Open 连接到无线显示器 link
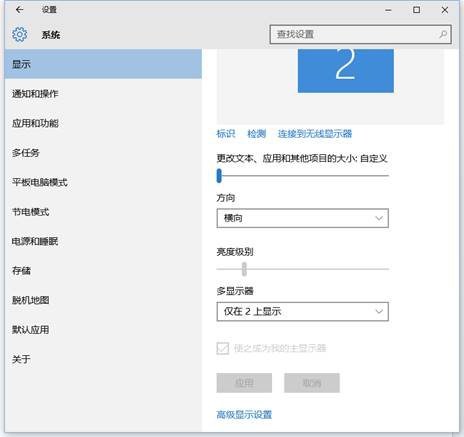 click(315, 134)
